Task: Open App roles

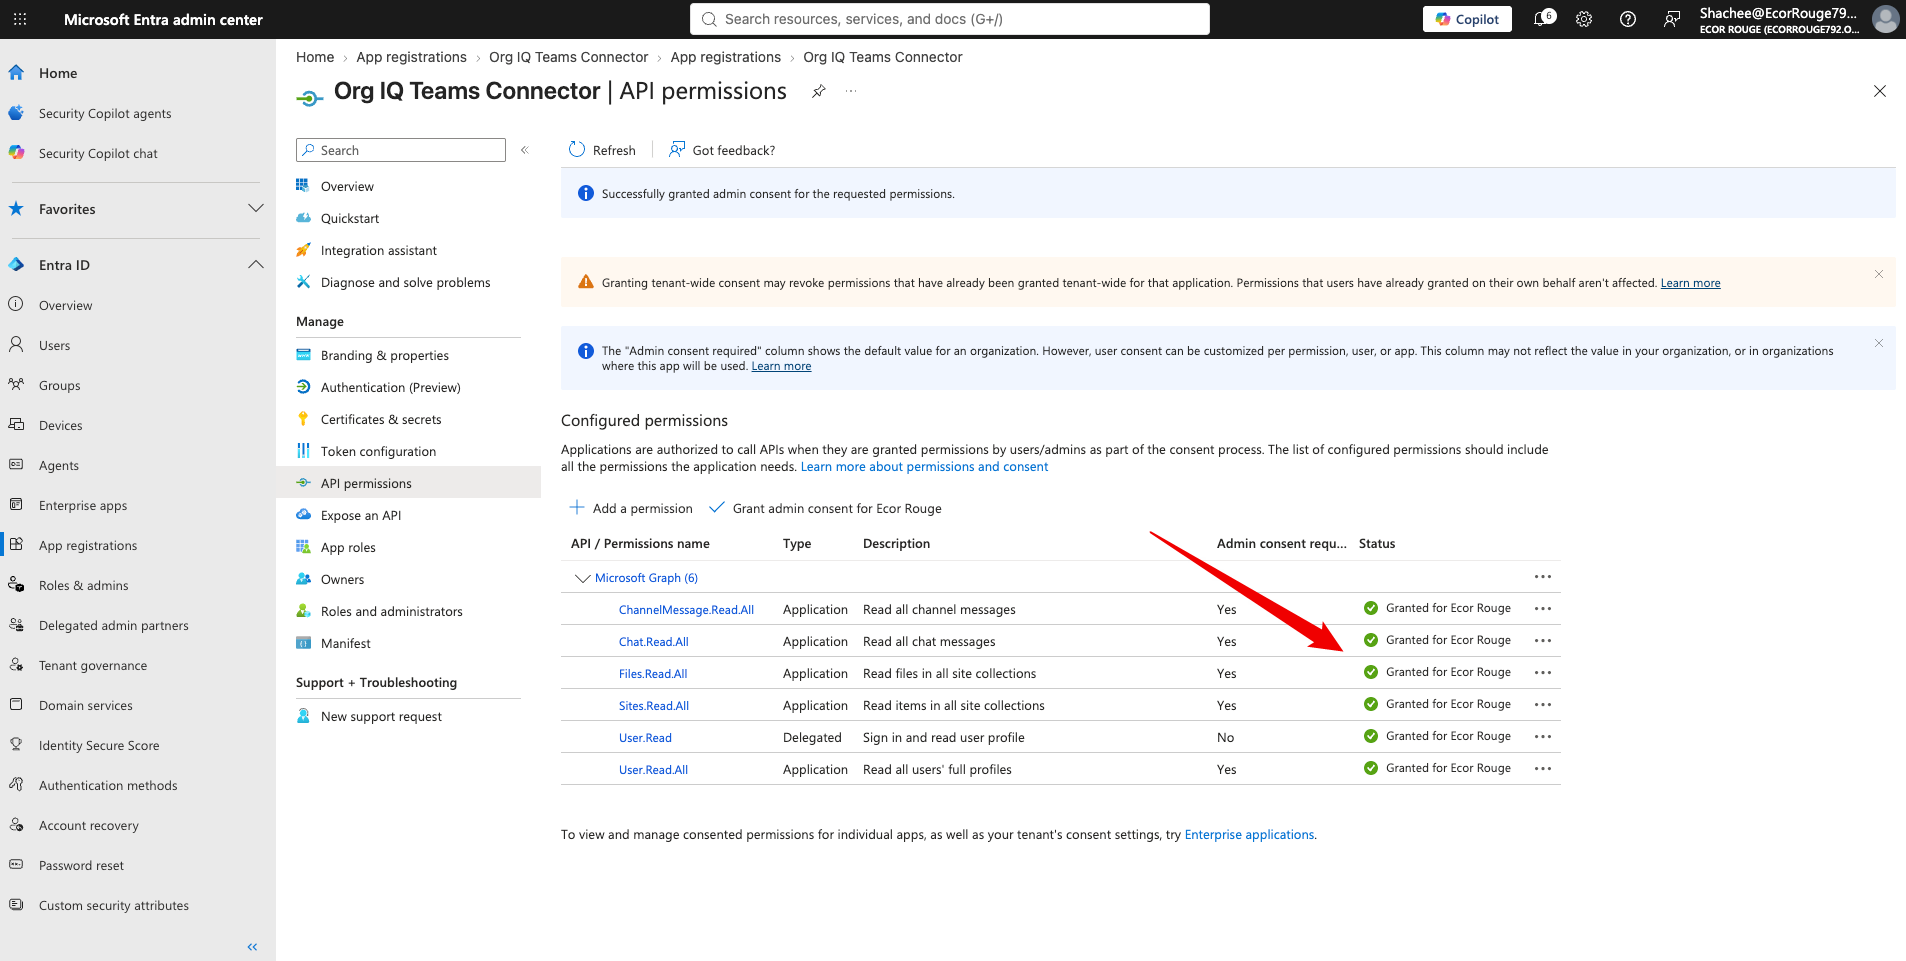Action: pos(348,547)
